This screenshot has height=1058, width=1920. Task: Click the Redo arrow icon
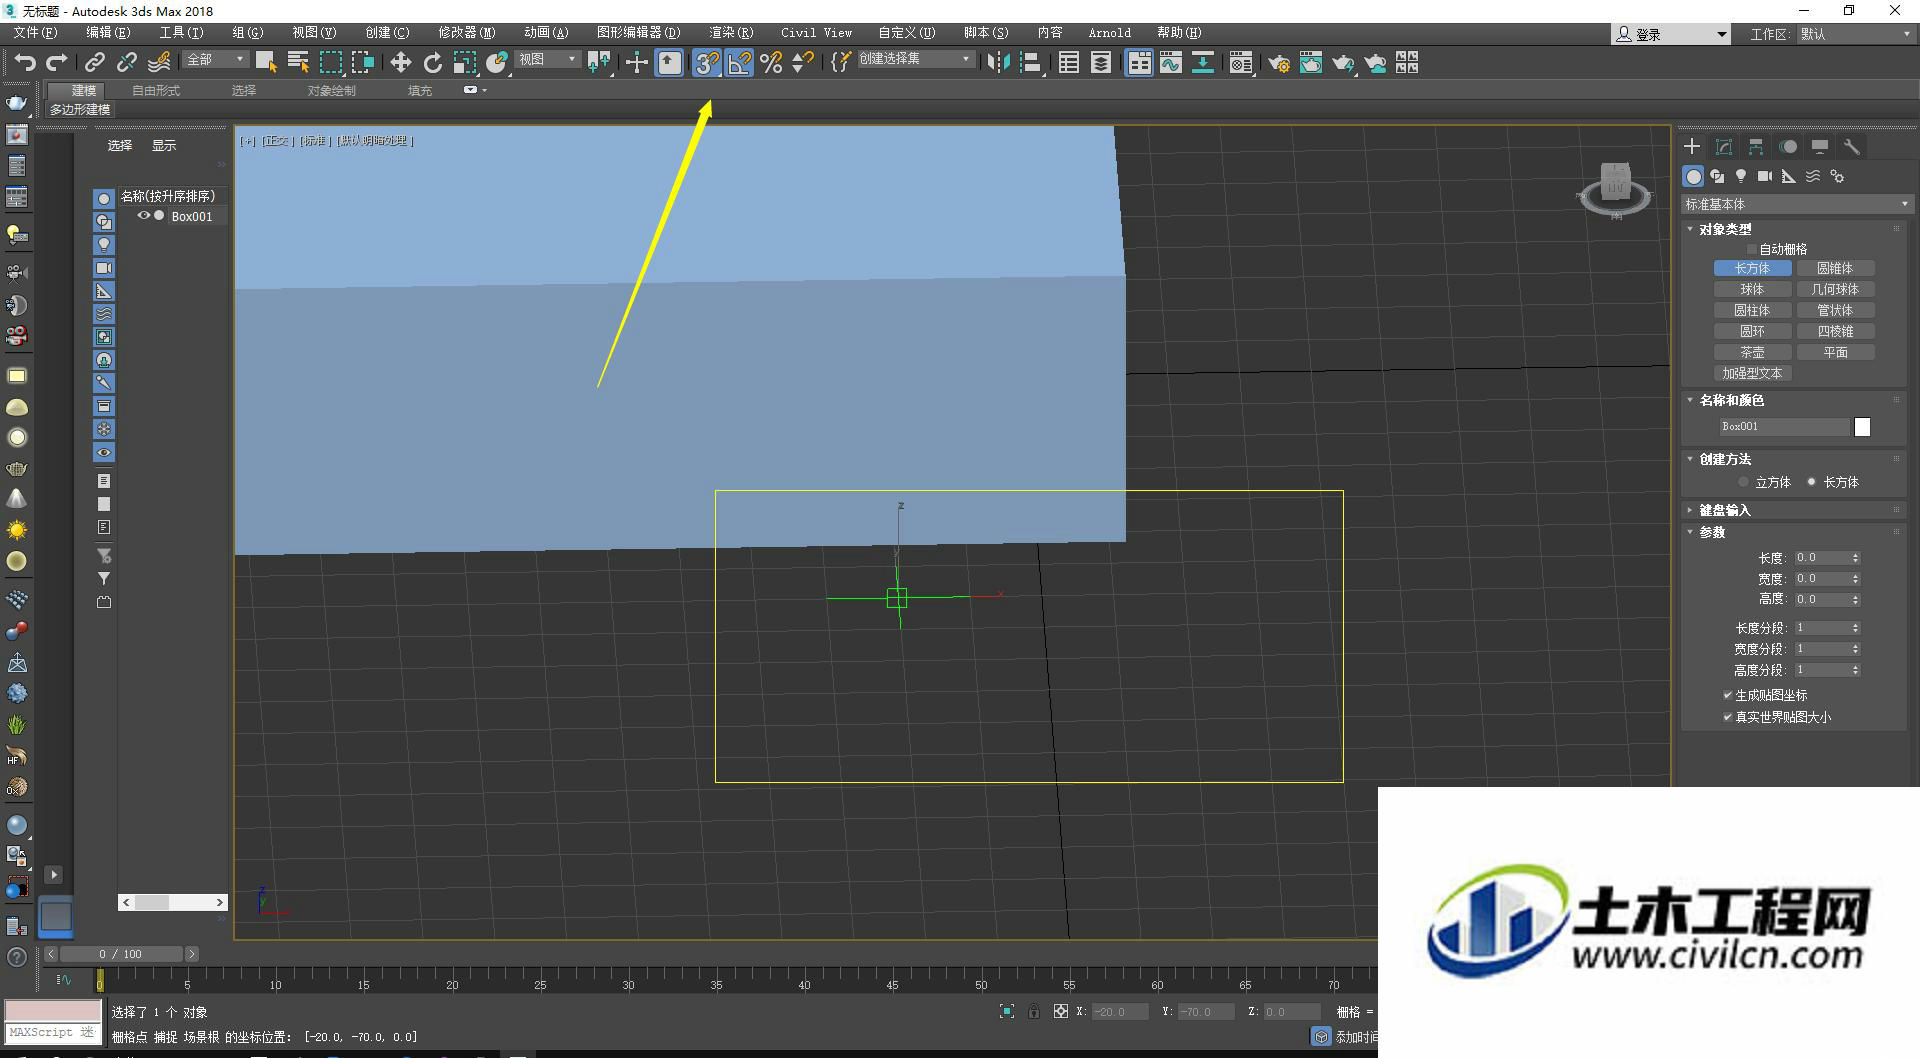pos(57,63)
